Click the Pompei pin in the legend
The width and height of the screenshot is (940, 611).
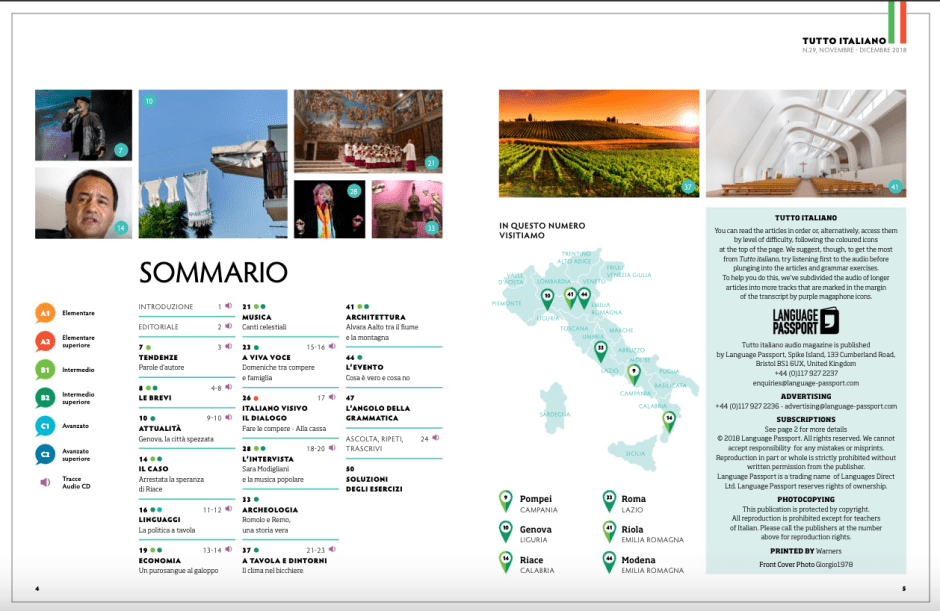coord(506,501)
